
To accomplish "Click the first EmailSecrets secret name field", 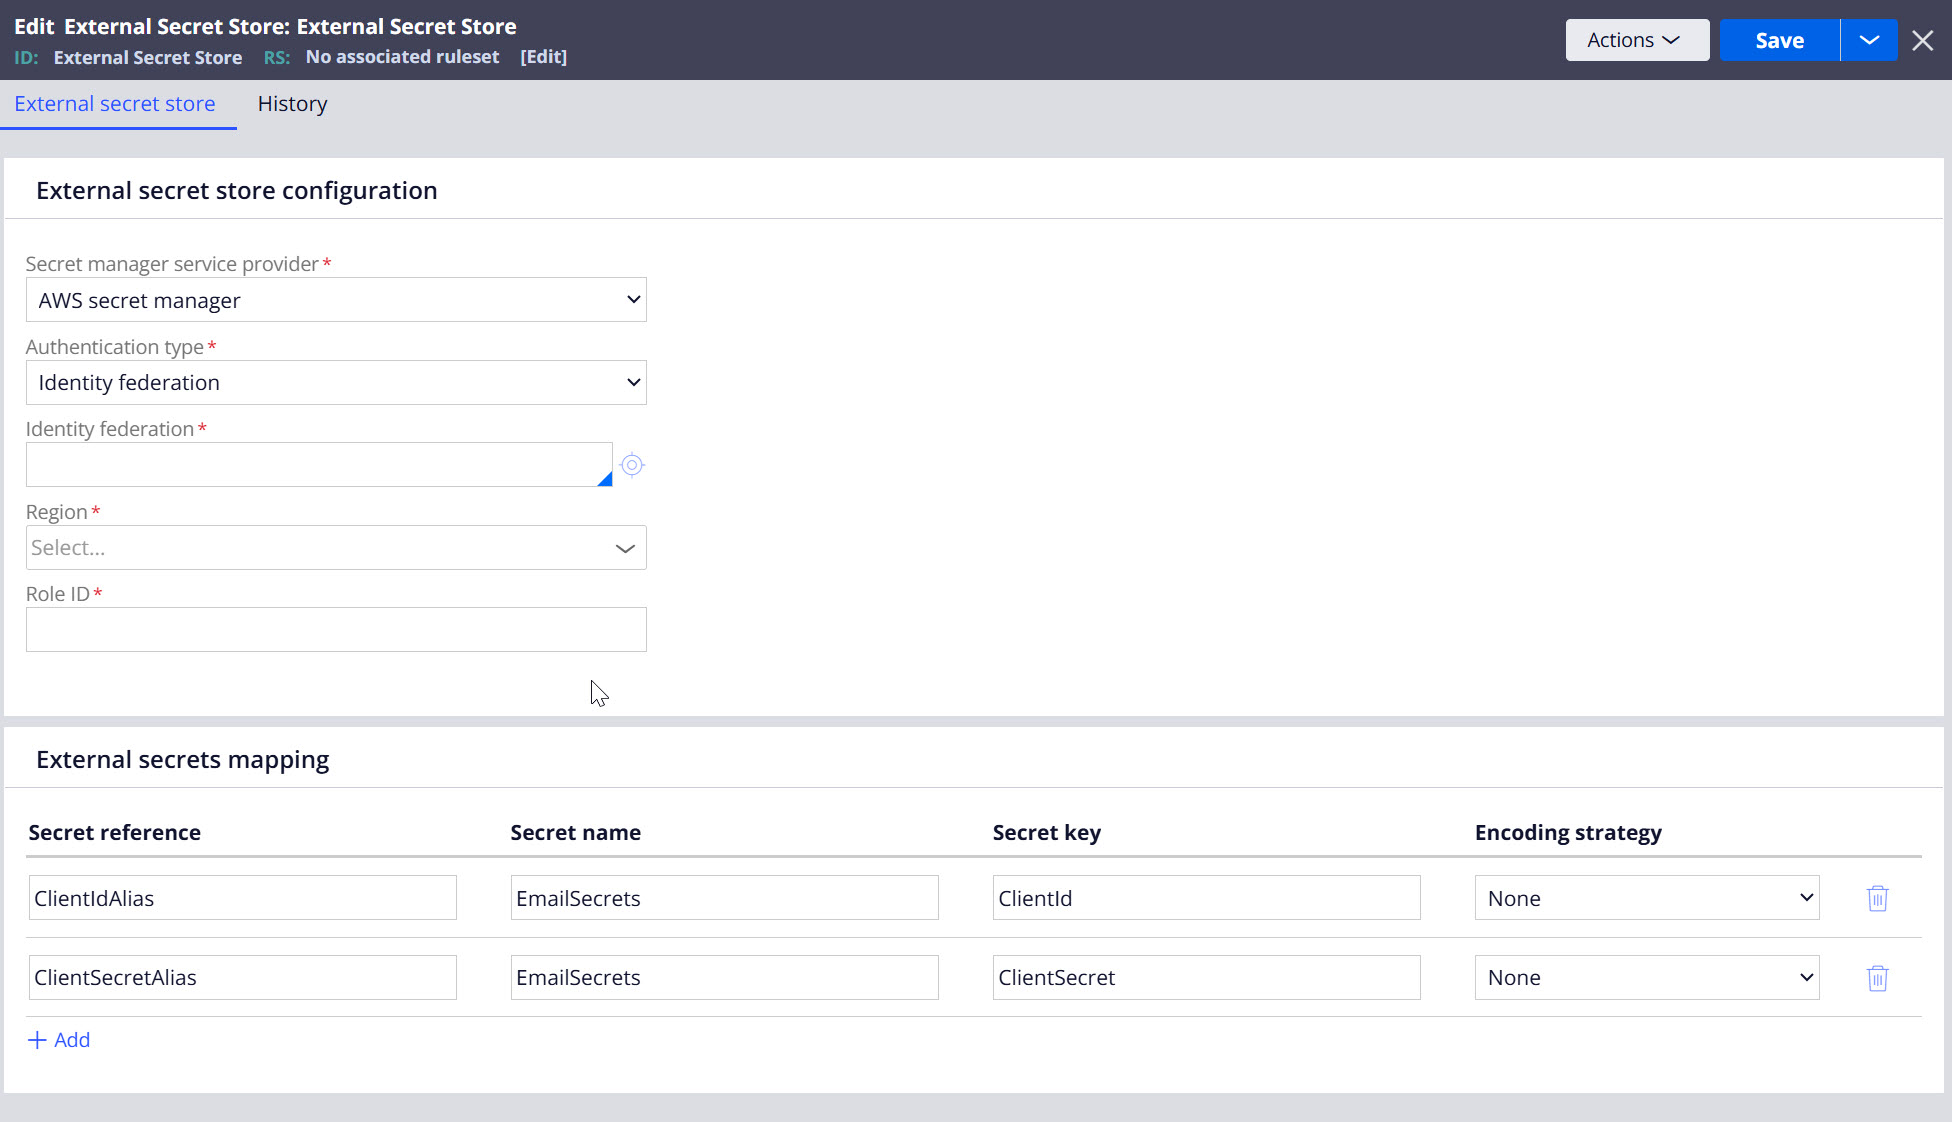I will (x=724, y=898).
